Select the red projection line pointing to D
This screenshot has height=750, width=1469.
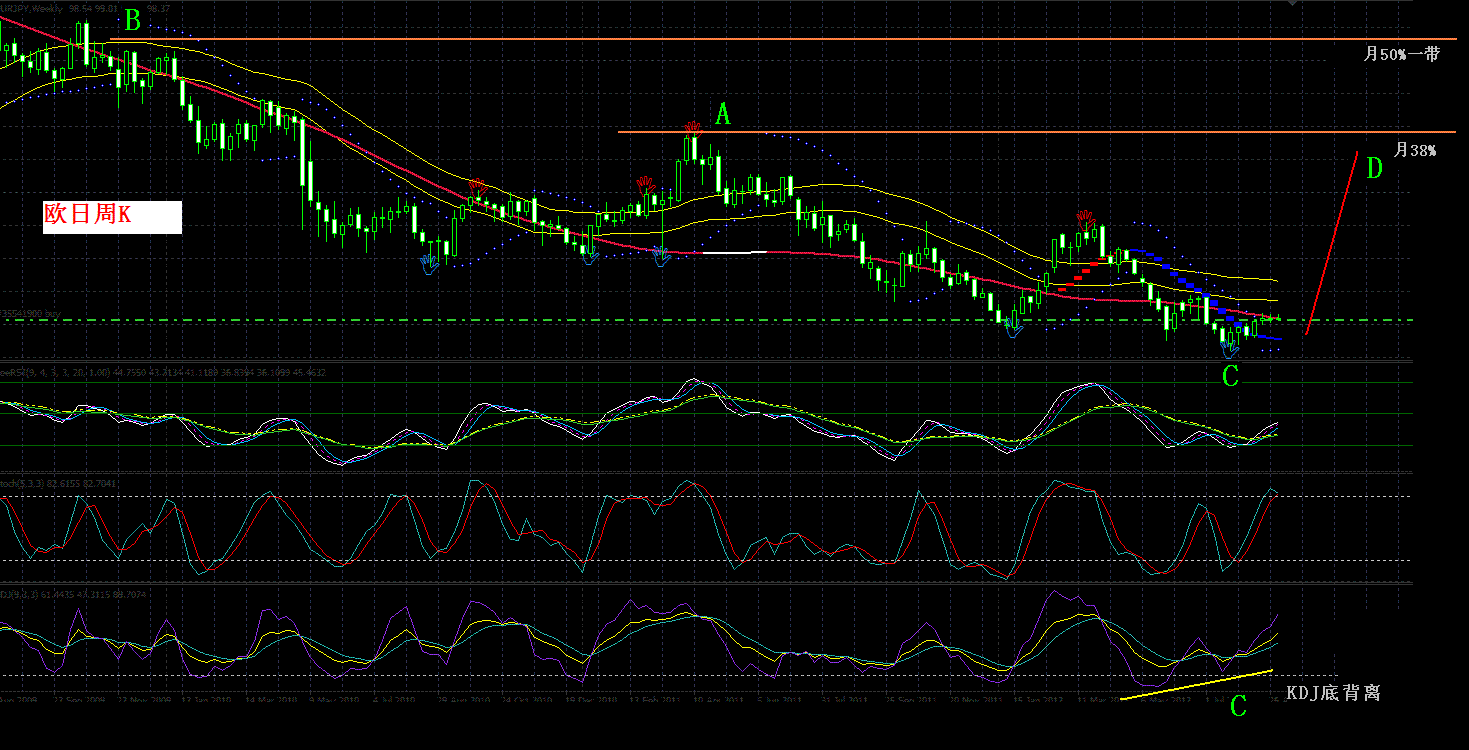click(x=1331, y=243)
